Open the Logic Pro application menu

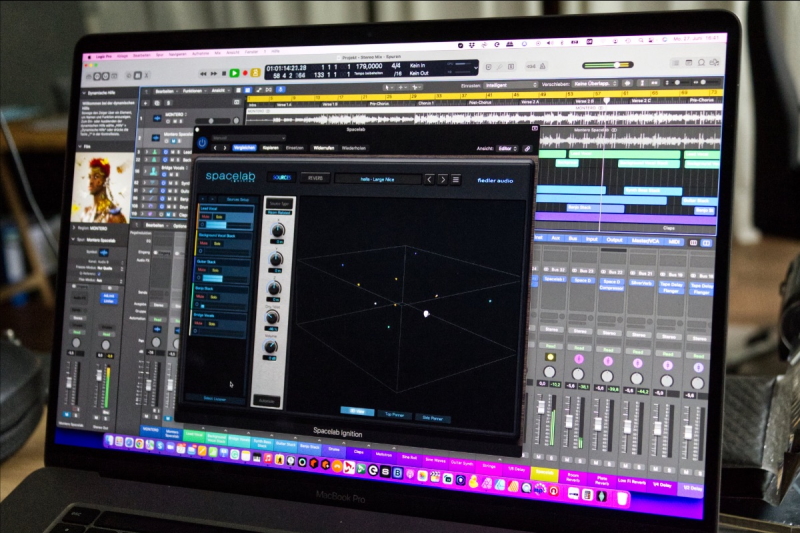[104, 56]
